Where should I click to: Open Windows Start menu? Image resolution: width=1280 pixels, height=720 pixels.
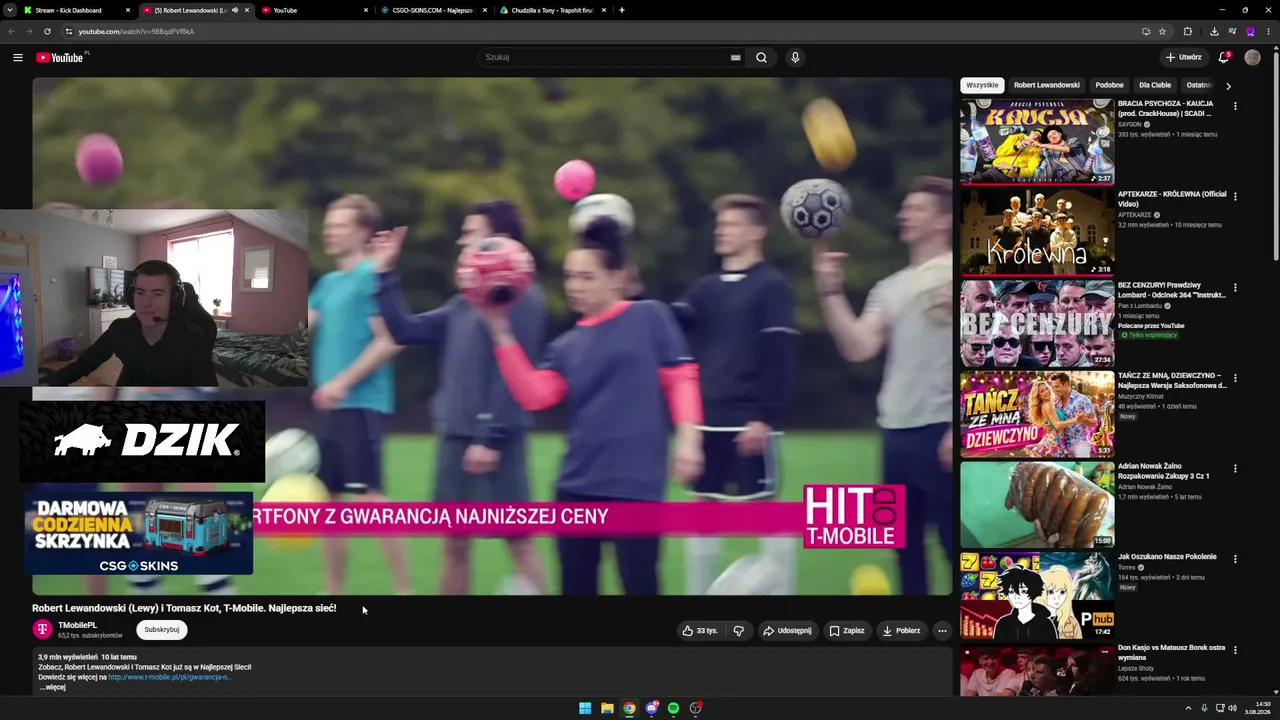pyautogui.click(x=585, y=708)
